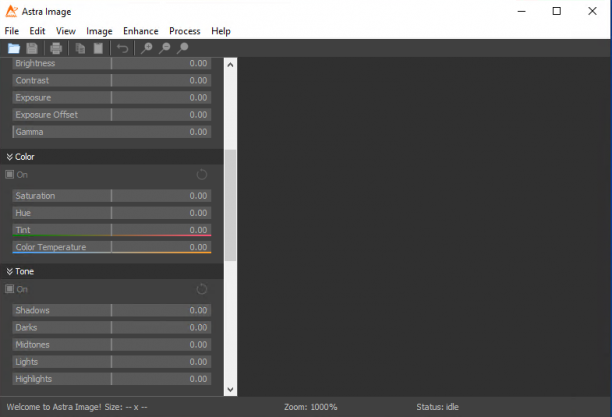Click the Exposure Offset slider
Screen dimensions: 612x417
point(112,115)
